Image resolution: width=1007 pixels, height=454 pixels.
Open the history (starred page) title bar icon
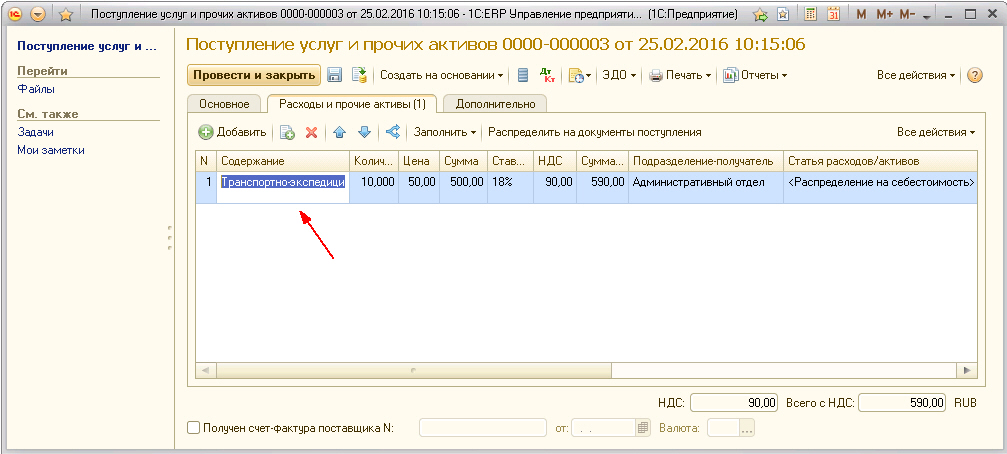tap(783, 14)
